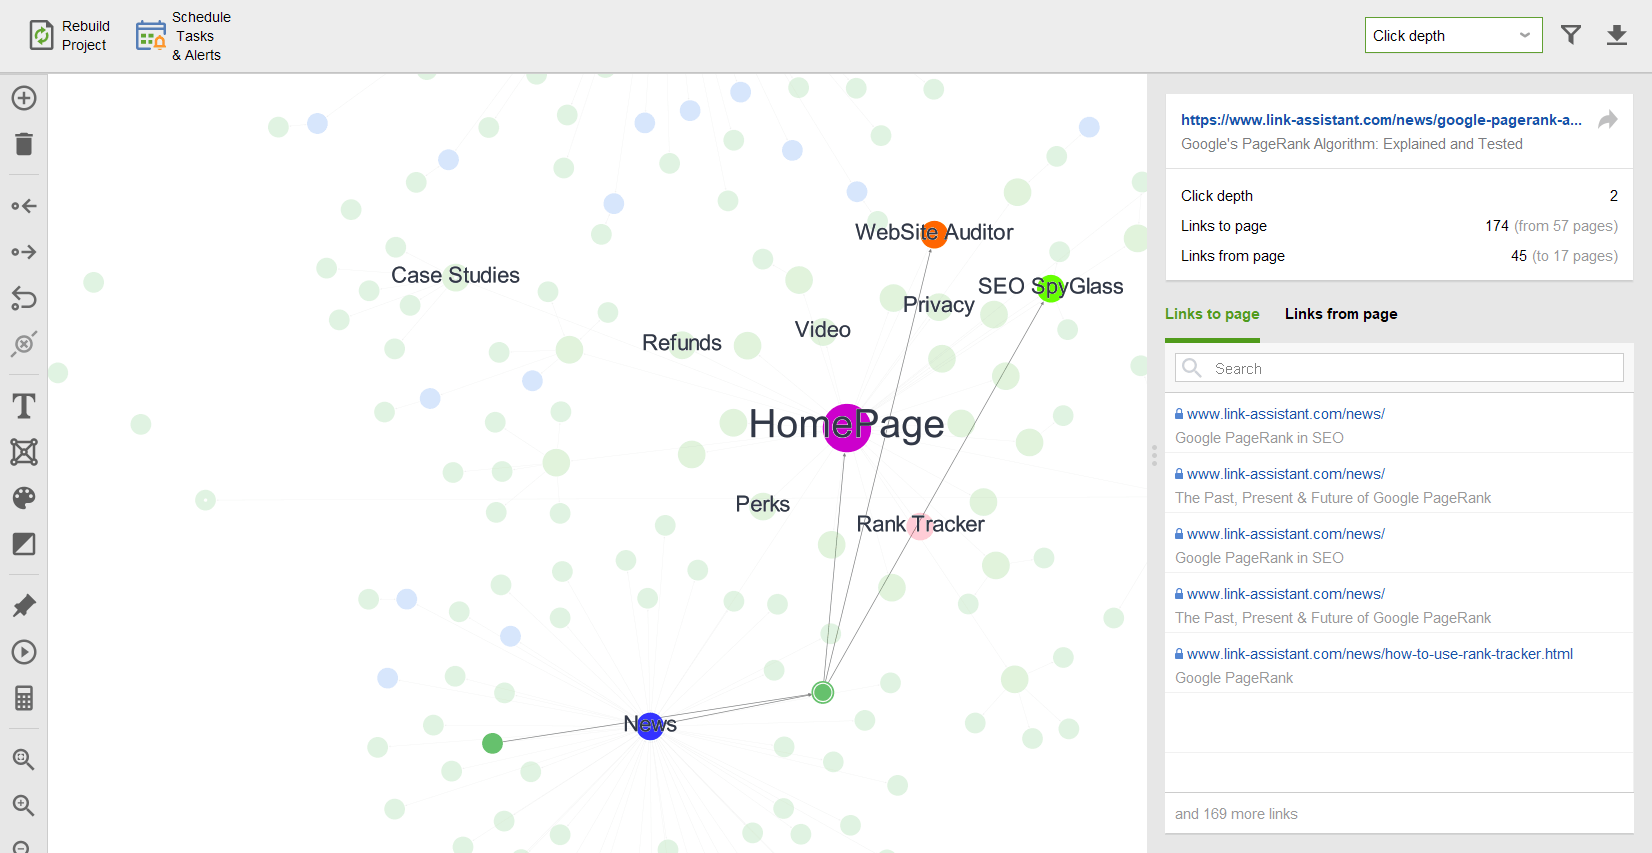Click the links Search field
The image size is (1652, 853).
click(x=1399, y=368)
